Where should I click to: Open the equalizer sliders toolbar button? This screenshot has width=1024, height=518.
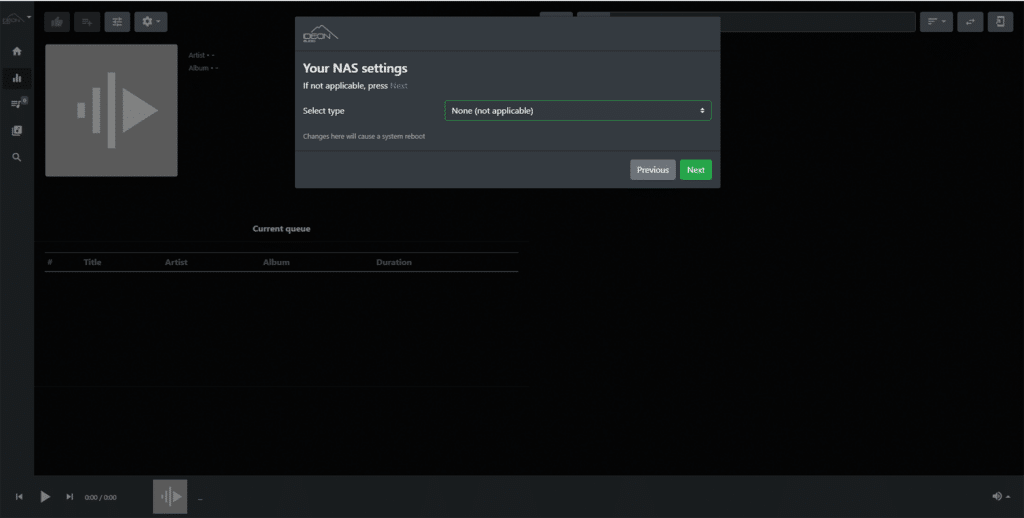tap(117, 21)
